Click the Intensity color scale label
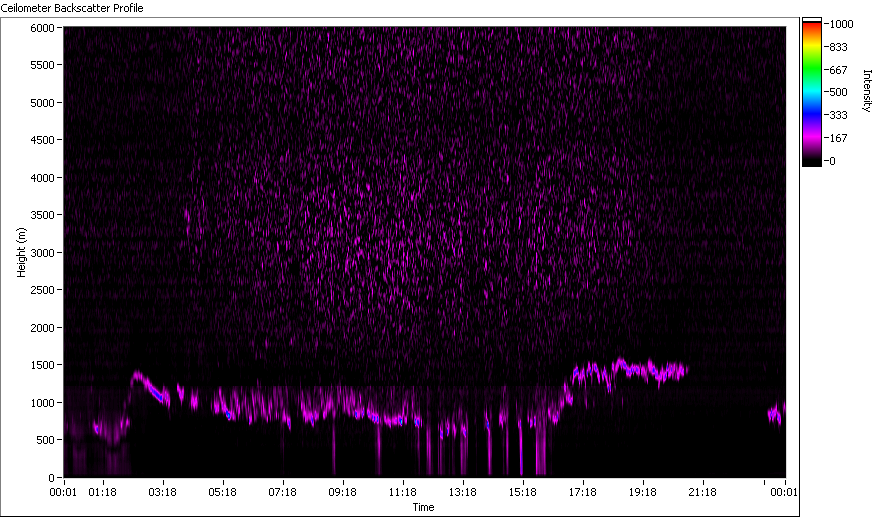Image resolution: width=876 pixels, height=517 pixels. [867, 91]
